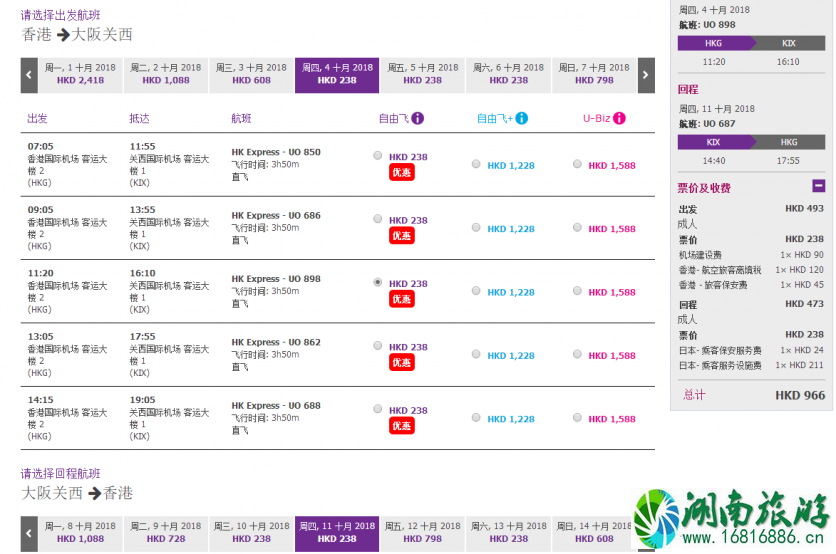
Task: Click the 19:05 arrival time
Action: click(142, 400)
